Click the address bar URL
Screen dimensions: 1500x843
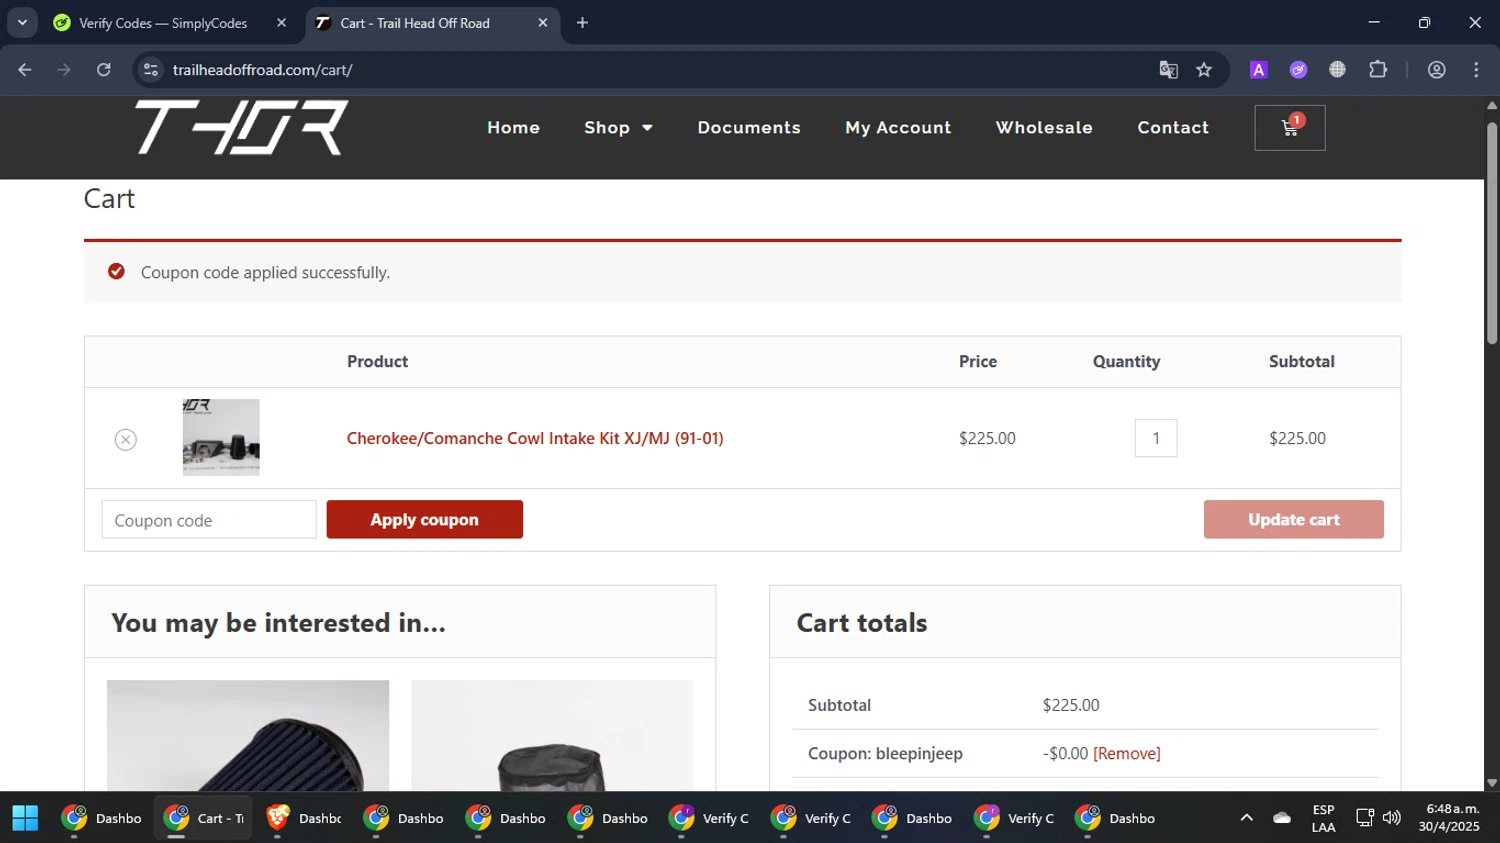(263, 70)
